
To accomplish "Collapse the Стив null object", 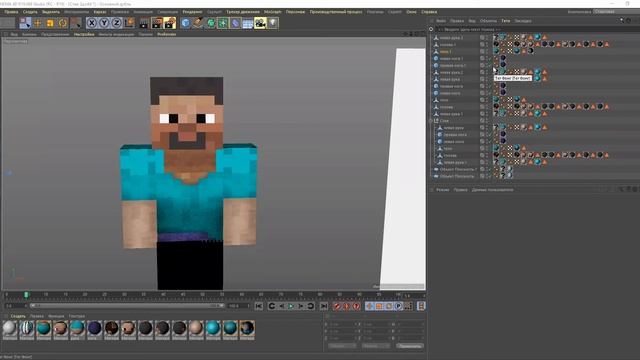I will click(x=431, y=121).
